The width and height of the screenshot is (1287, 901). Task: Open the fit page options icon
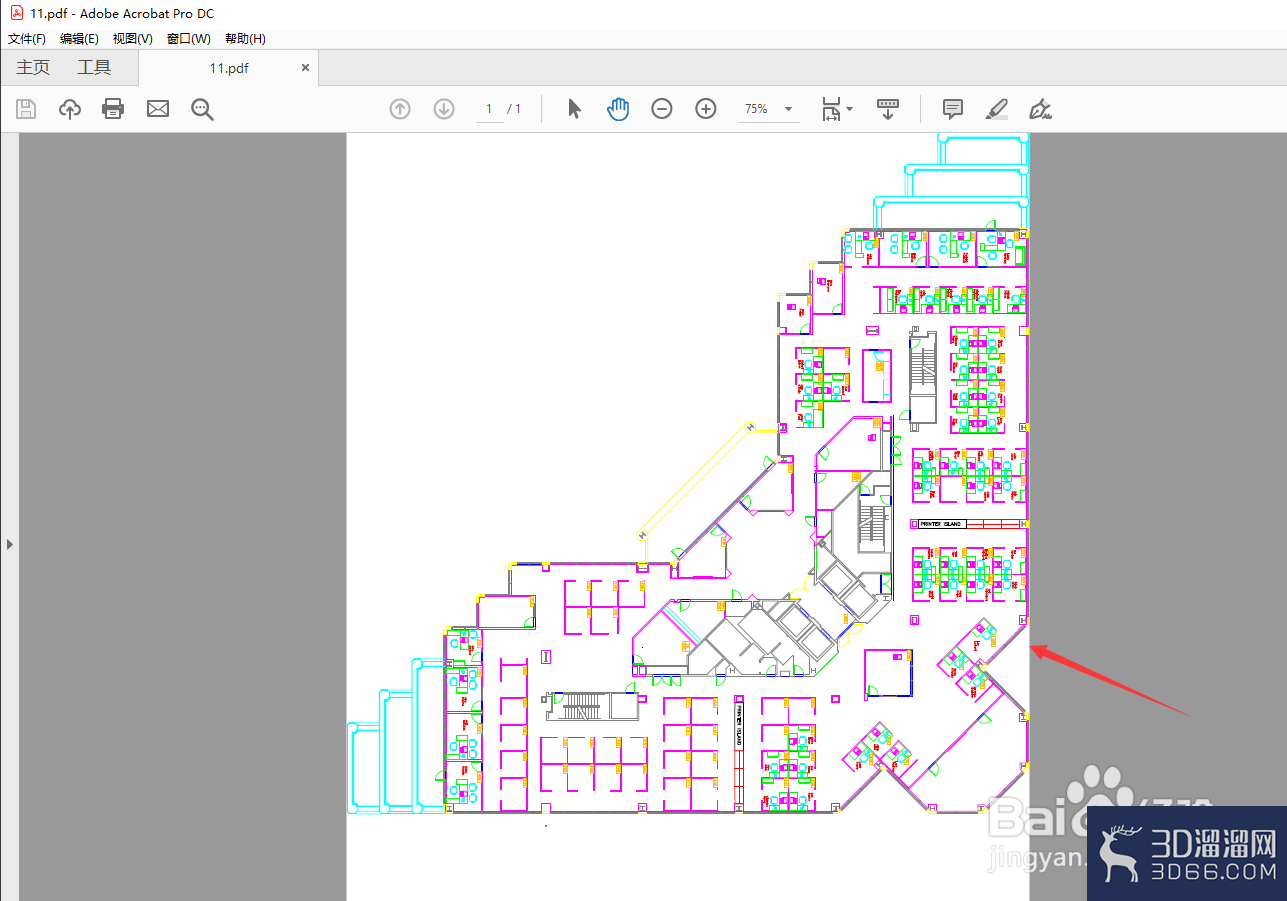click(x=832, y=109)
